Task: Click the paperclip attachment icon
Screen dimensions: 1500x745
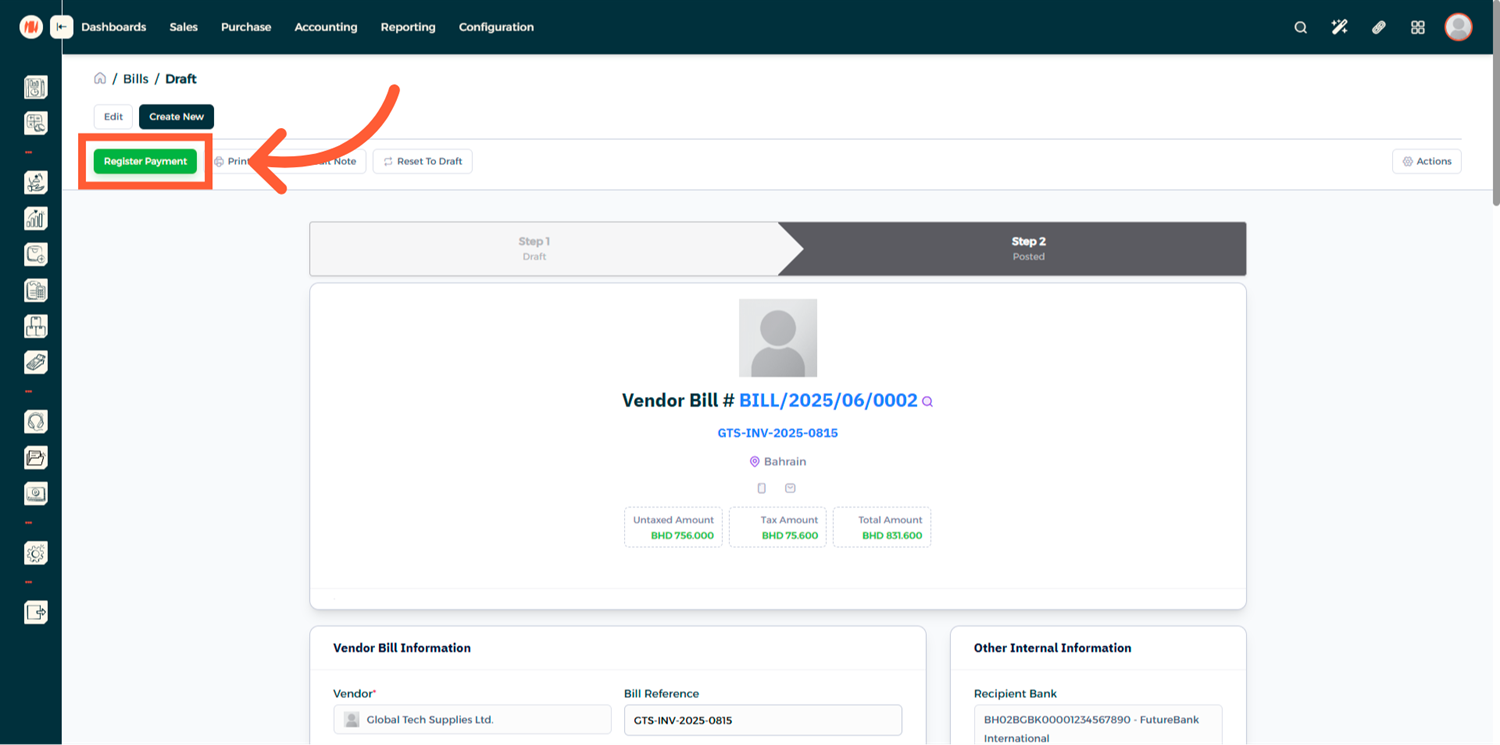Action: [1378, 27]
